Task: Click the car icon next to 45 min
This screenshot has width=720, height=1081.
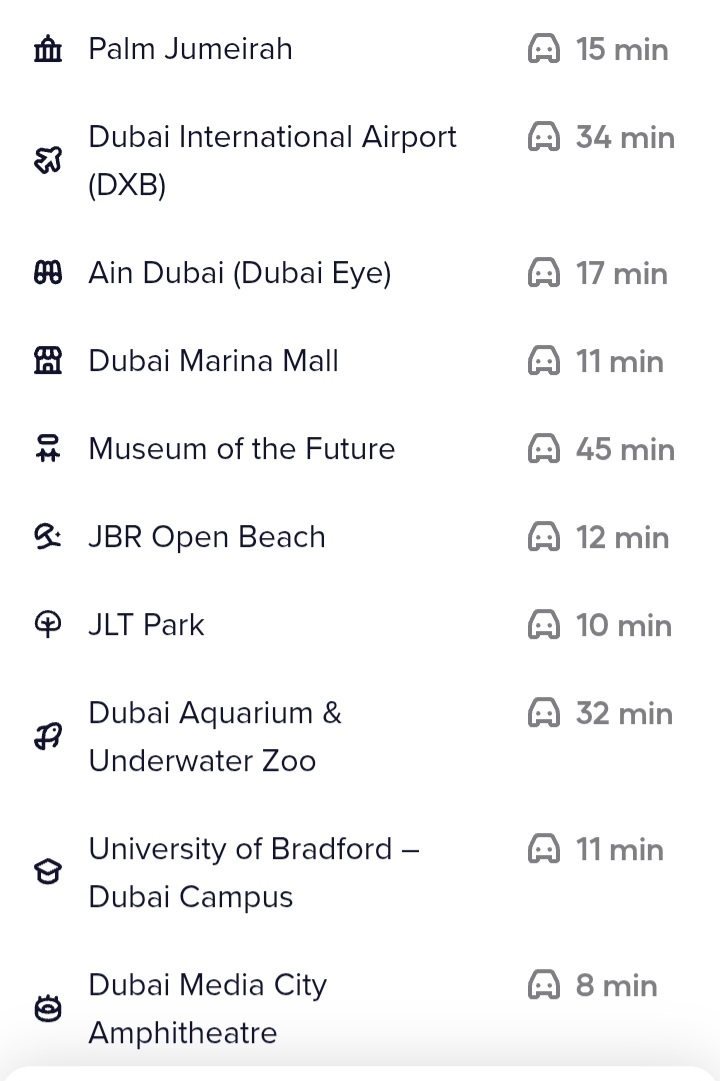Action: pyautogui.click(x=544, y=450)
